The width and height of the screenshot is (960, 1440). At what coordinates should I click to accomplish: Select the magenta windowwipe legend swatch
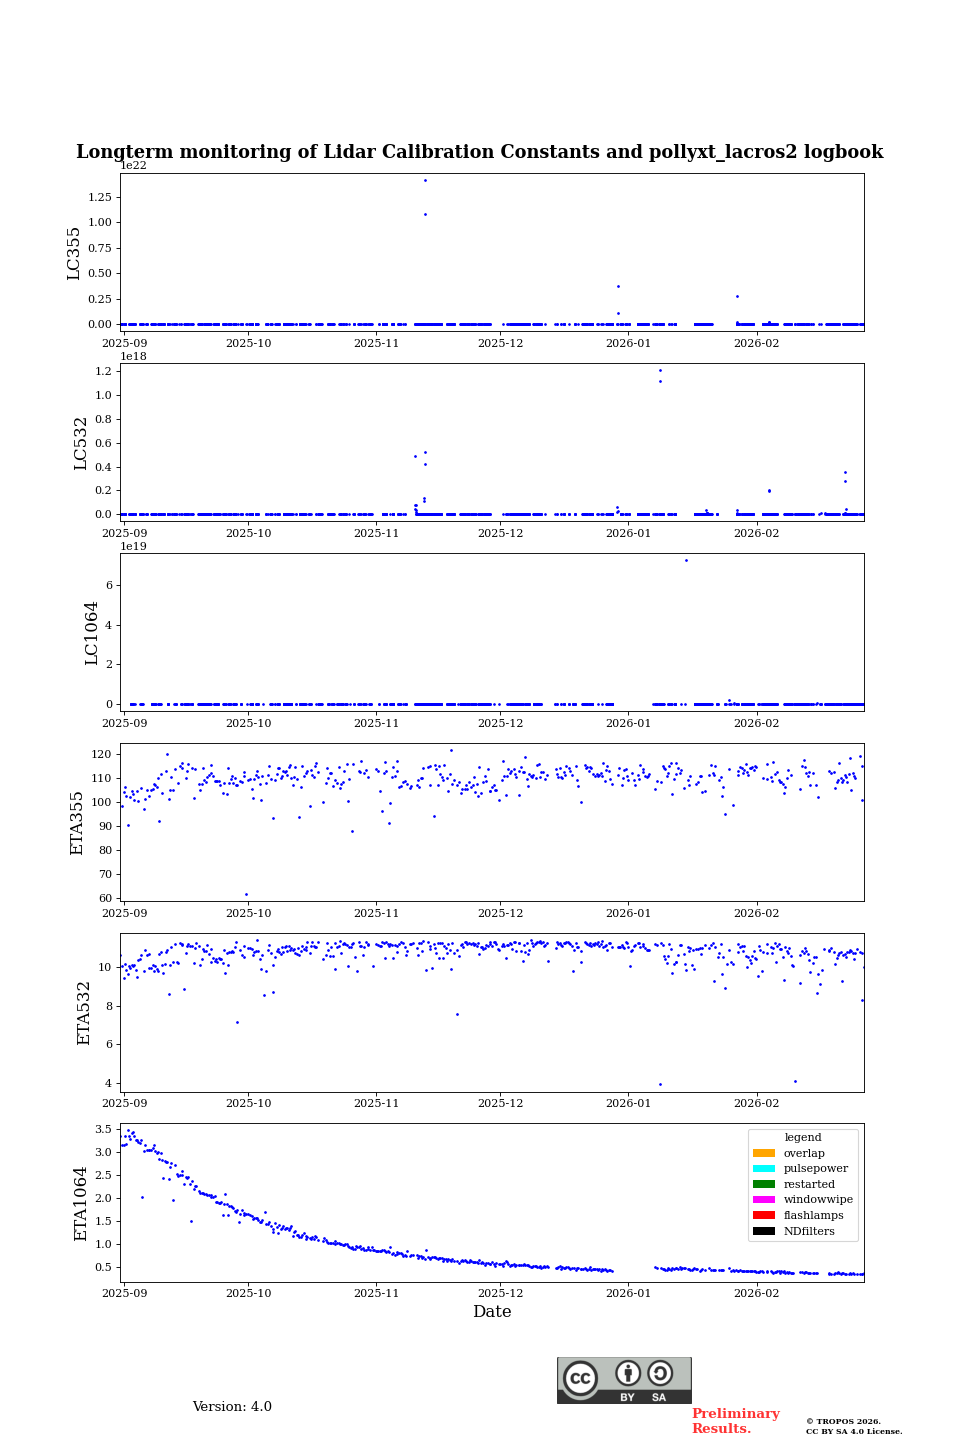coord(764,1200)
